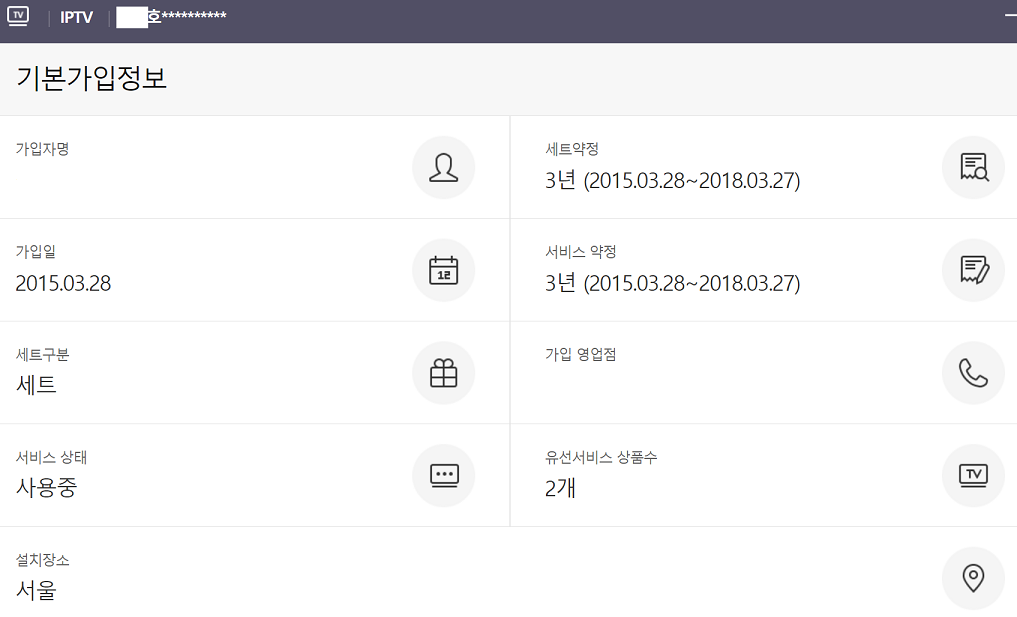Click the 3년 contract period under 세트약정
The height and width of the screenshot is (617, 1017).
coord(672,181)
